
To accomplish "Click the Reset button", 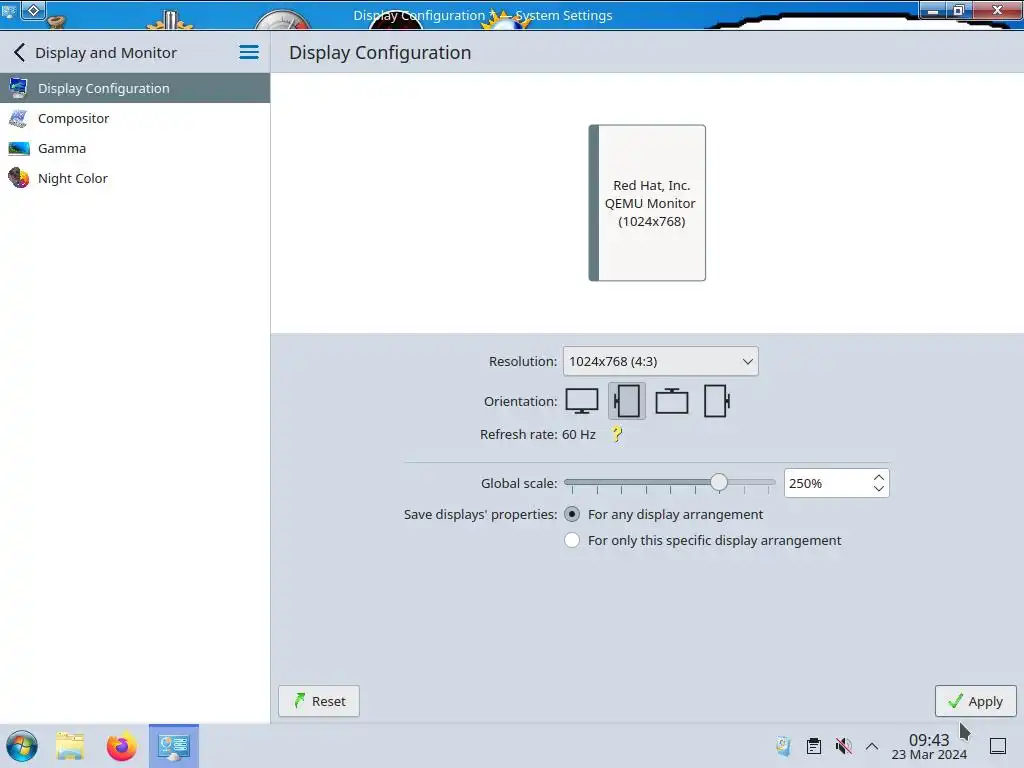I will click(x=319, y=701).
